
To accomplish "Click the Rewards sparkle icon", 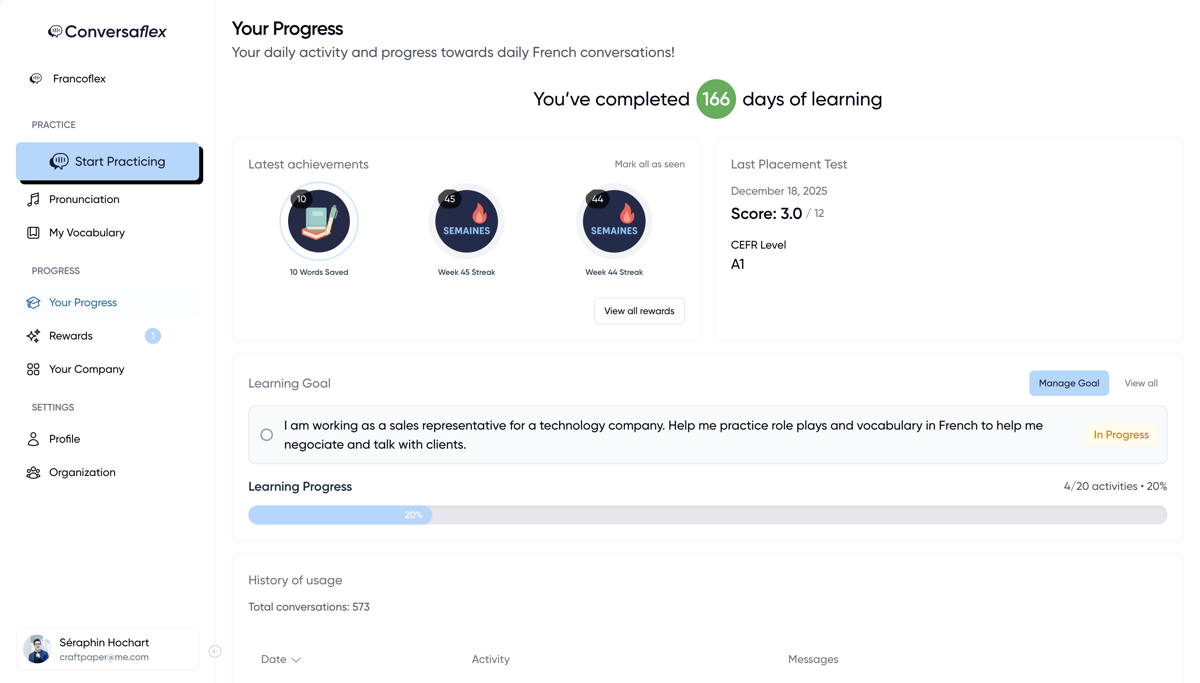I will (33, 336).
